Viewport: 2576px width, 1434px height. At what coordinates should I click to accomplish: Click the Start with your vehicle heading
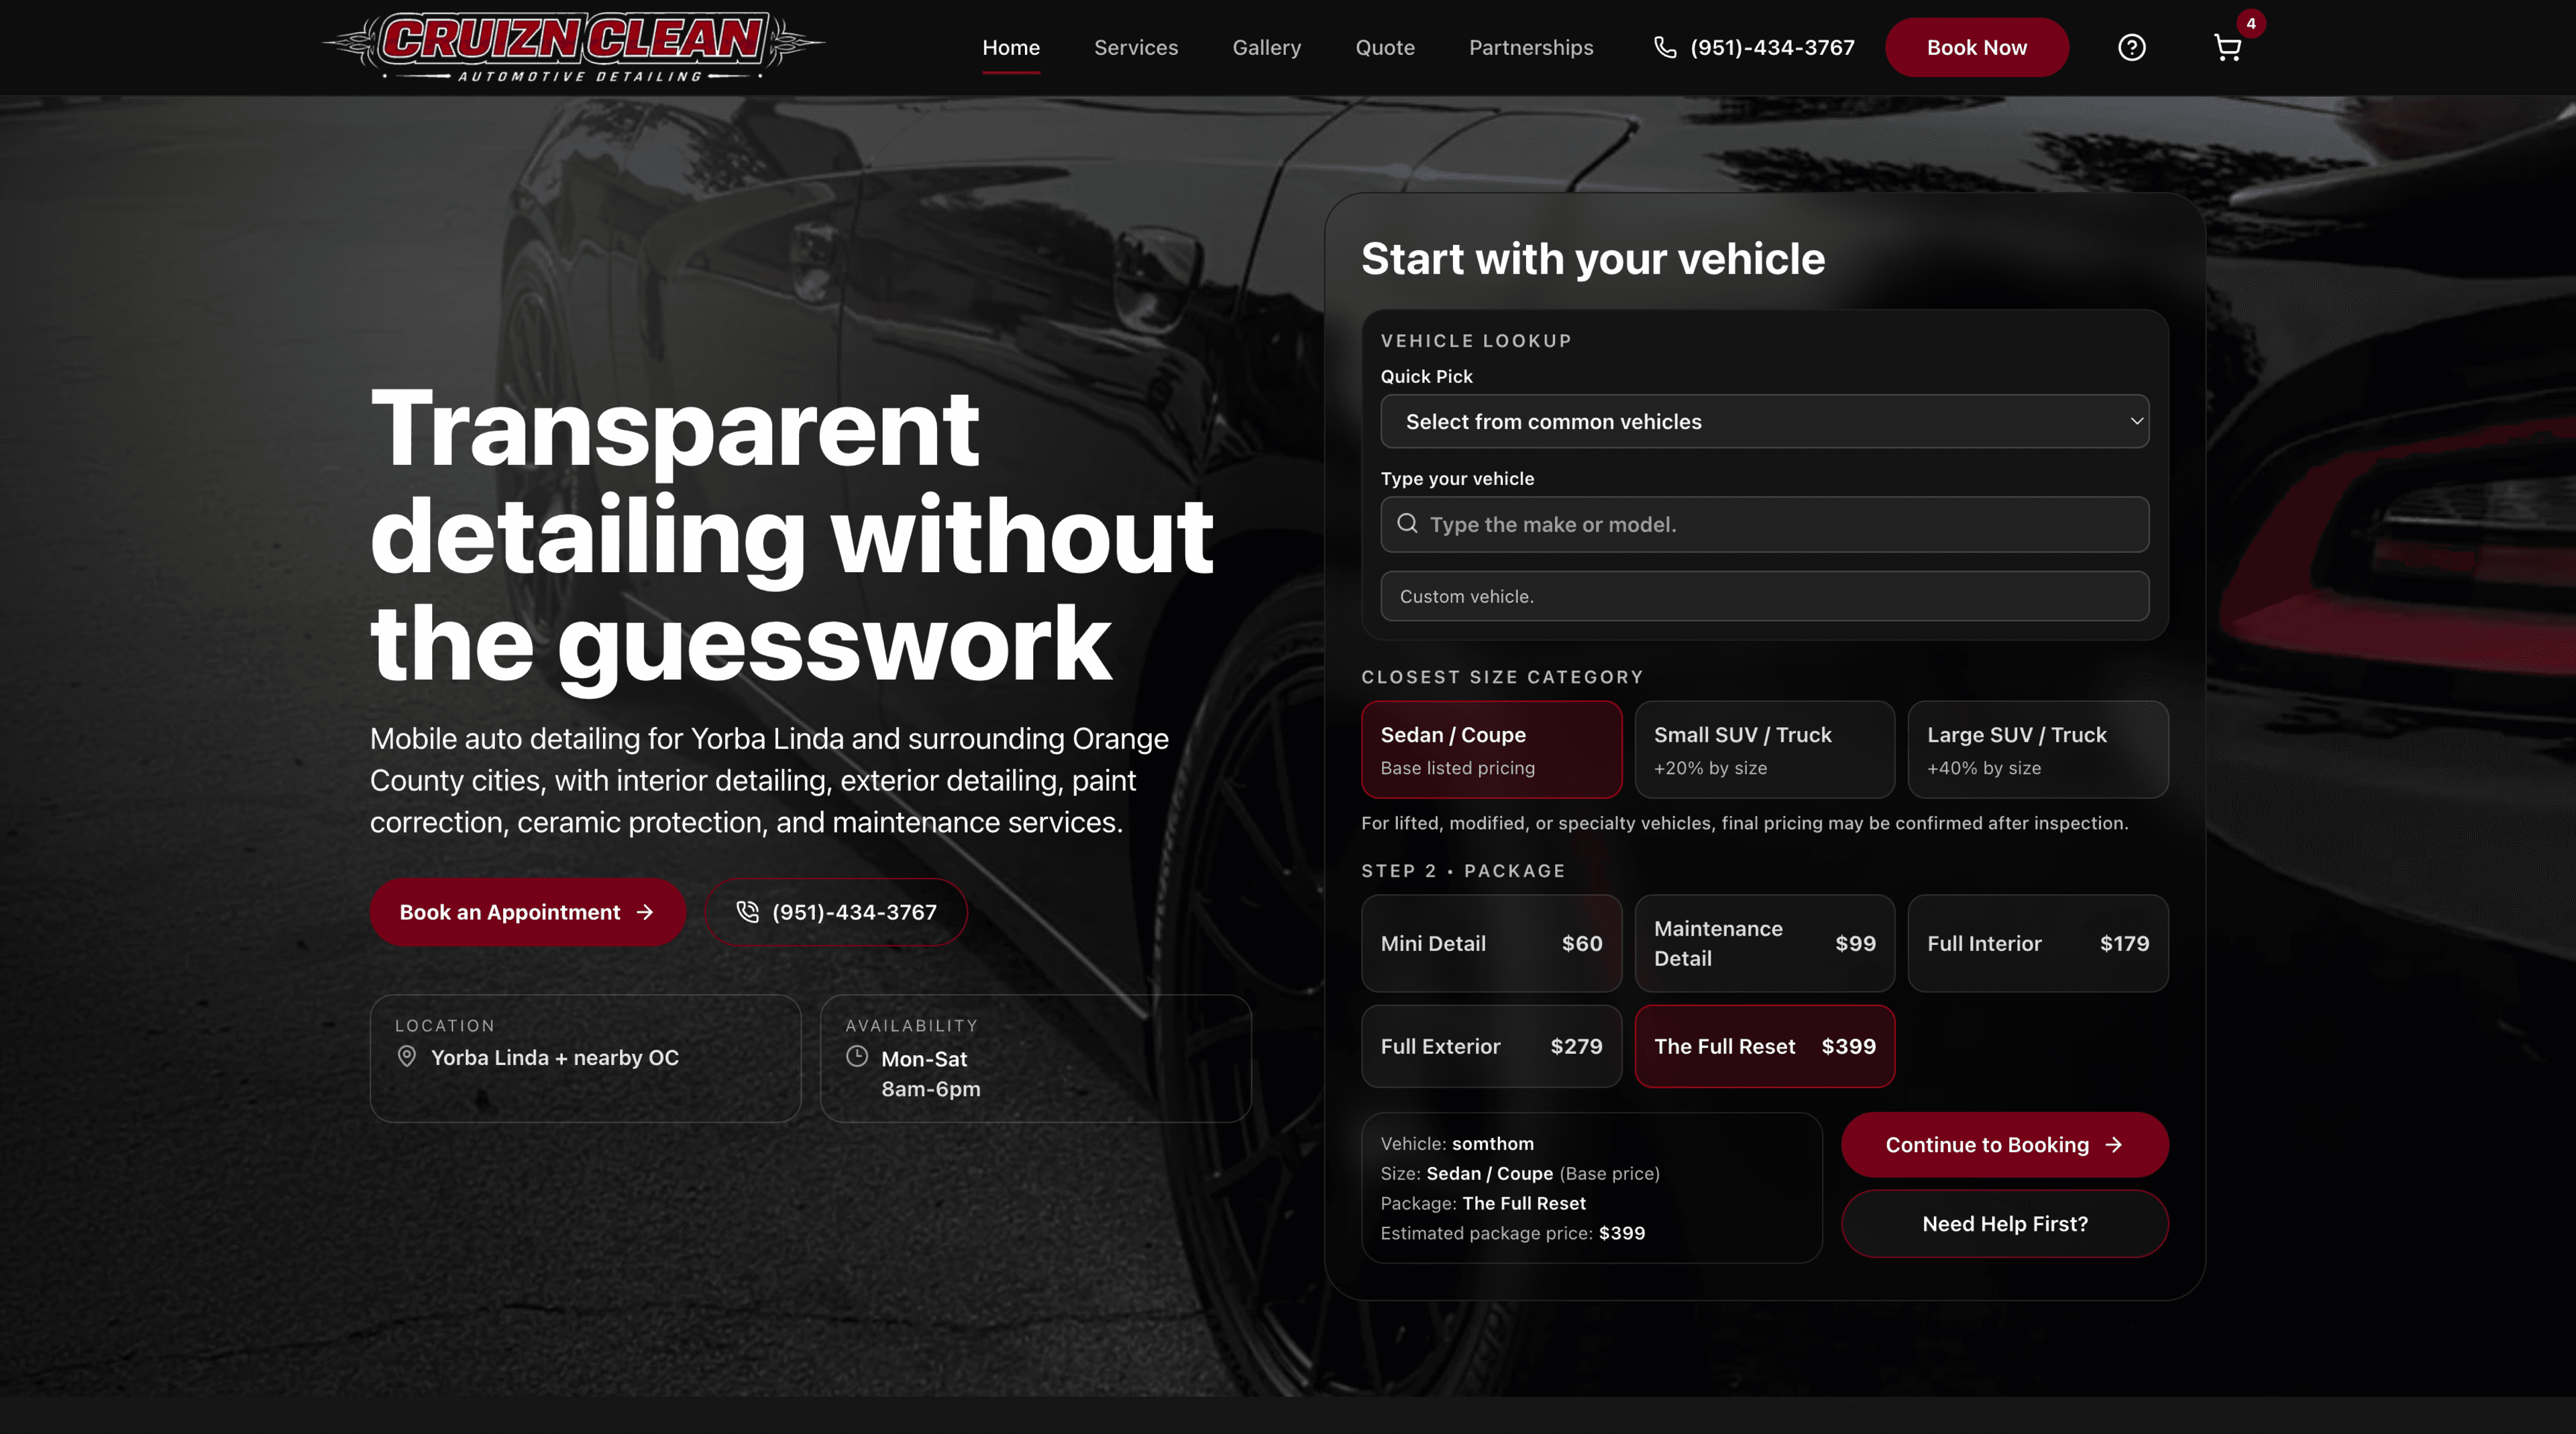[x=1592, y=258]
